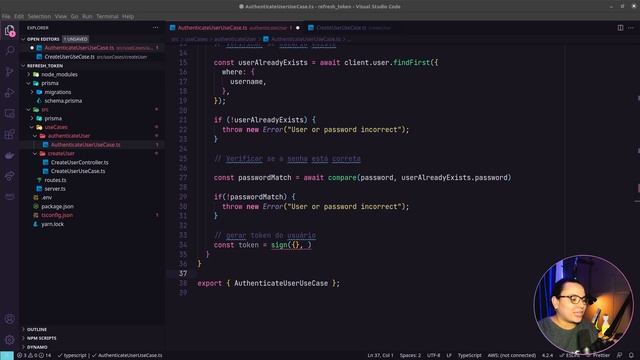The height and width of the screenshot is (360, 640).
Task: Click AWS (not connected) in status bar
Action: pos(511,356)
